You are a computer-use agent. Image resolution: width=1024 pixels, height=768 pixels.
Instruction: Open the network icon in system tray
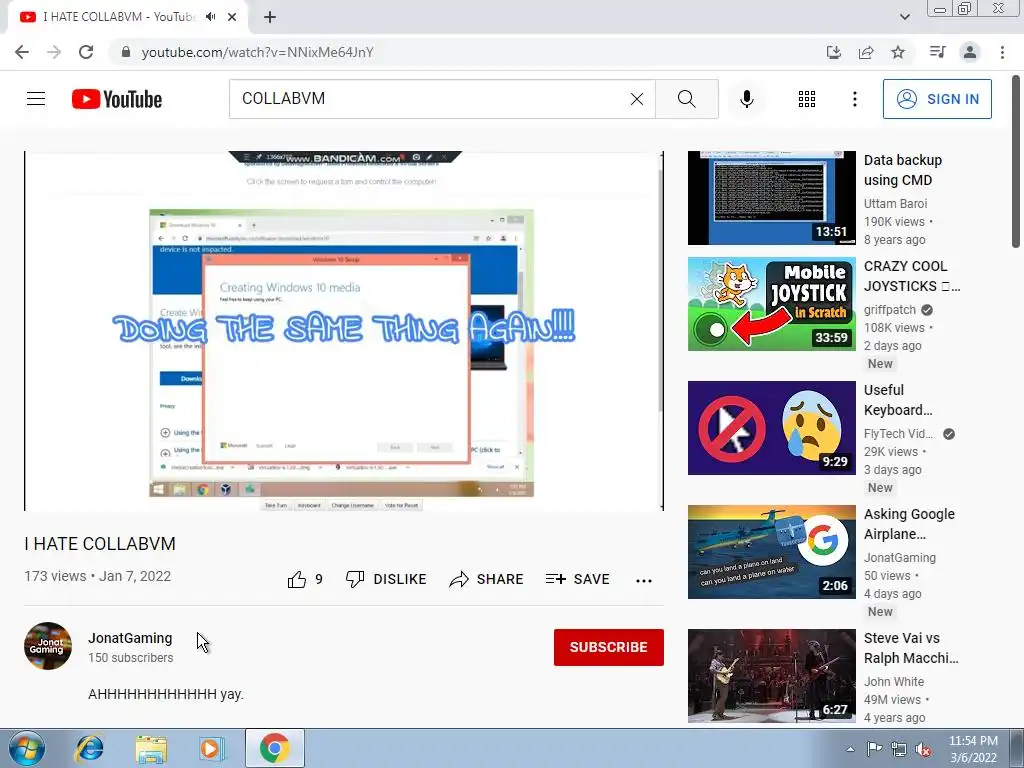click(x=899, y=749)
